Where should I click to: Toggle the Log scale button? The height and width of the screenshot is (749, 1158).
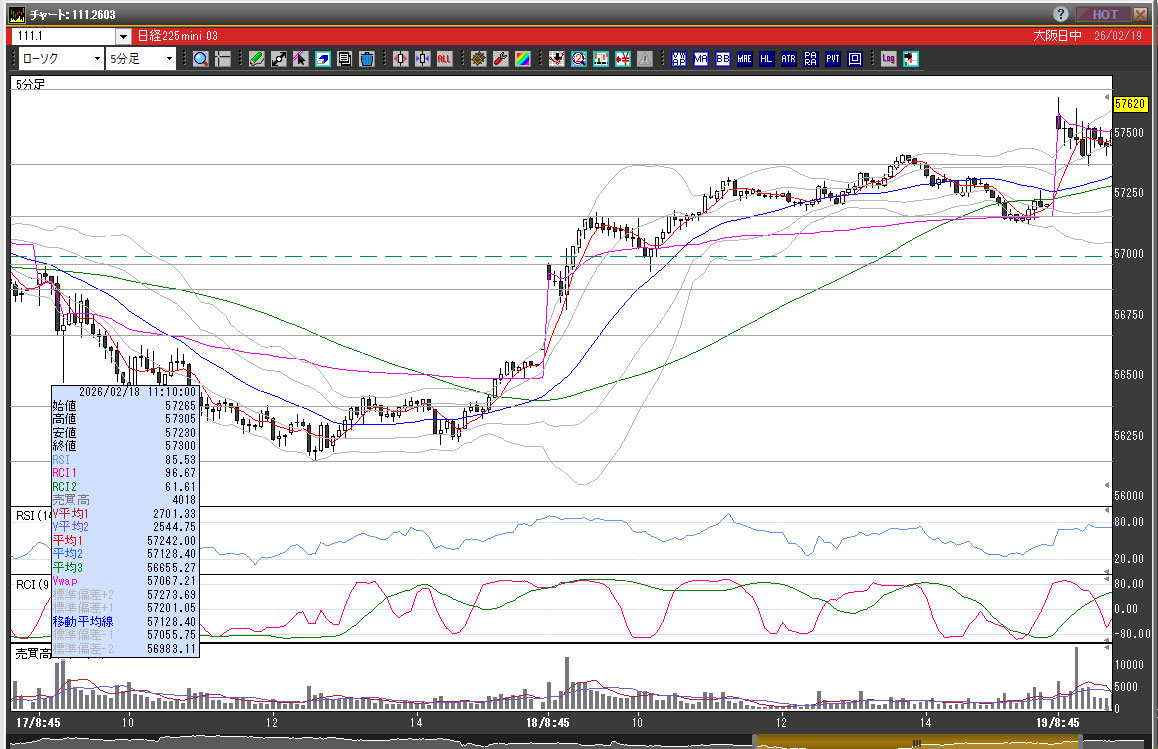[x=888, y=59]
